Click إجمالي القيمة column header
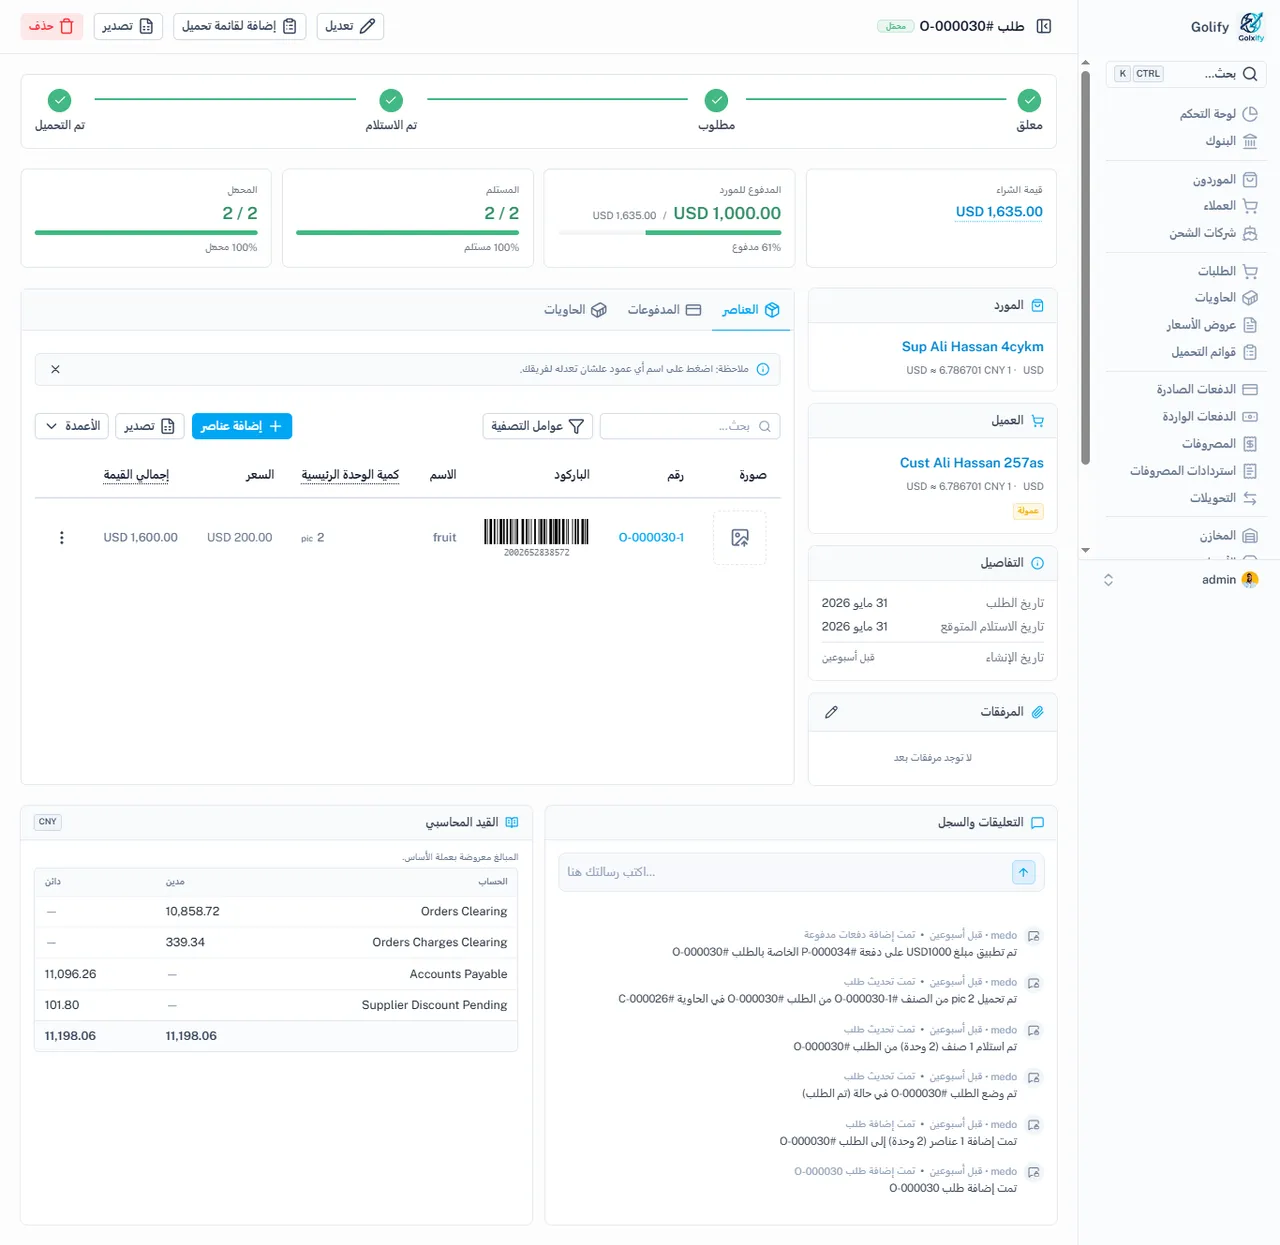The height and width of the screenshot is (1245, 1280). tap(136, 475)
